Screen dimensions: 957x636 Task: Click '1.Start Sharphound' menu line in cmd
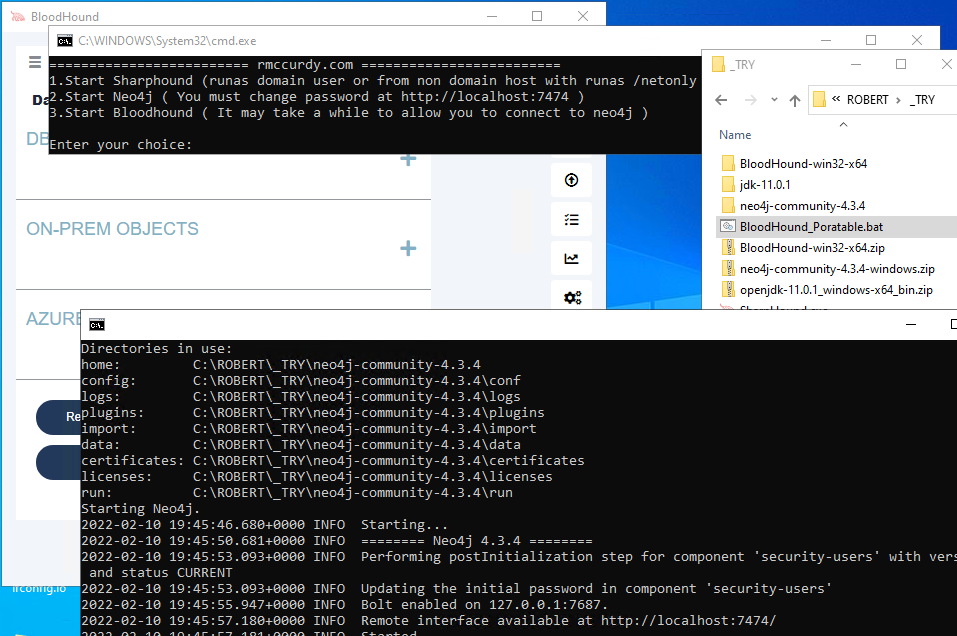coord(372,81)
